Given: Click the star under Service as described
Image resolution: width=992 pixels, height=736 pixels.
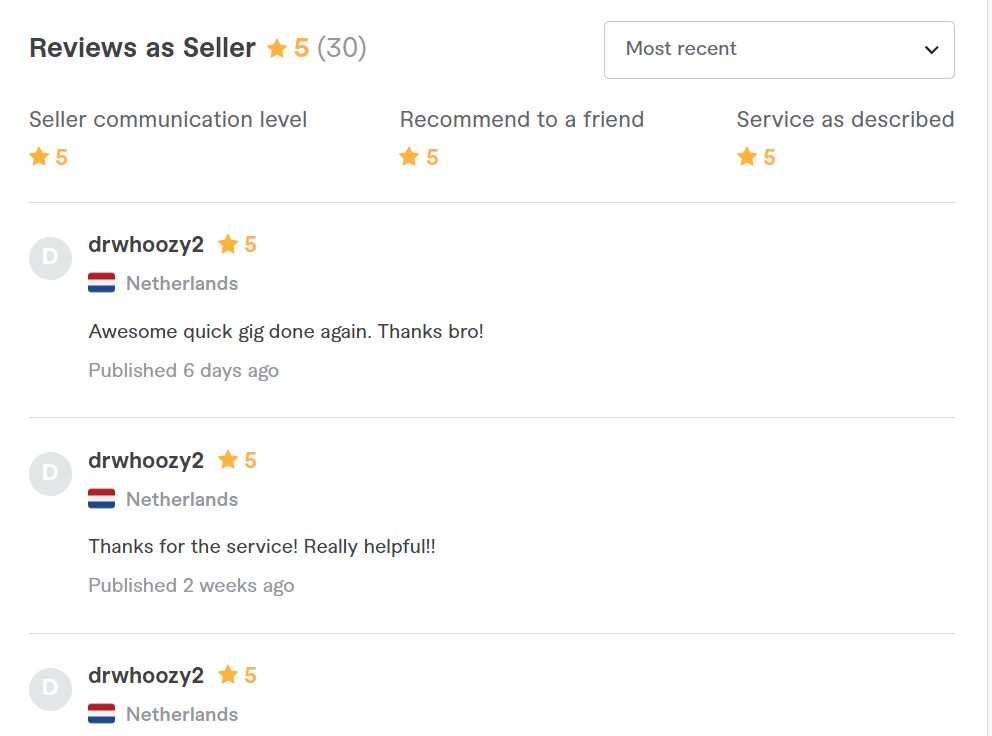Looking at the screenshot, I should (x=747, y=156).
